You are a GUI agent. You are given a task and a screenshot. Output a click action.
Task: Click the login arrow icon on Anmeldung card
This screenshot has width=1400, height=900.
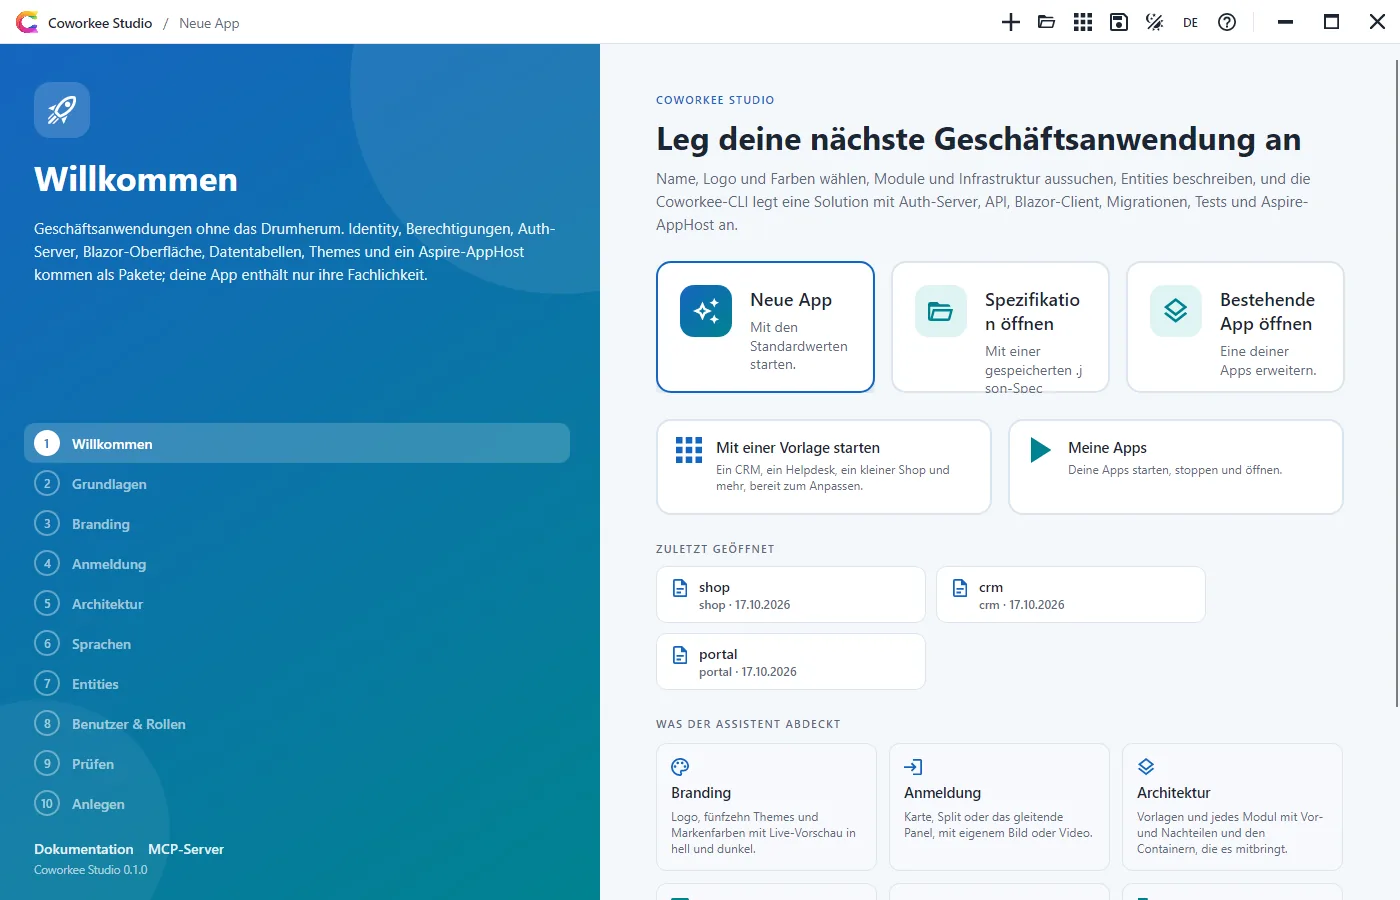(913, 767)
